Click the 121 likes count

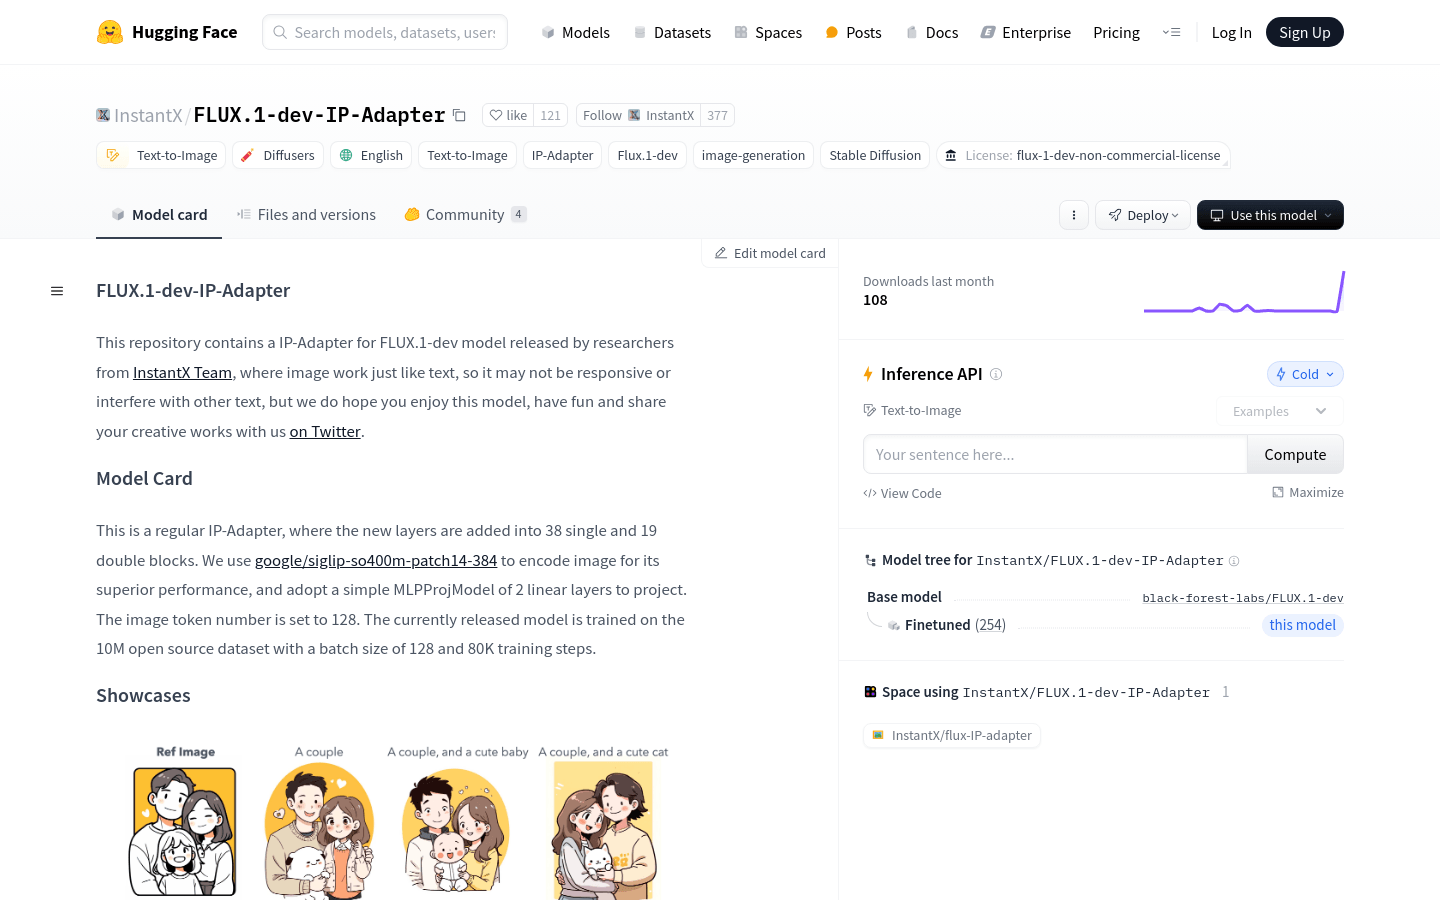pyautogui.click(x=550, y=115)
